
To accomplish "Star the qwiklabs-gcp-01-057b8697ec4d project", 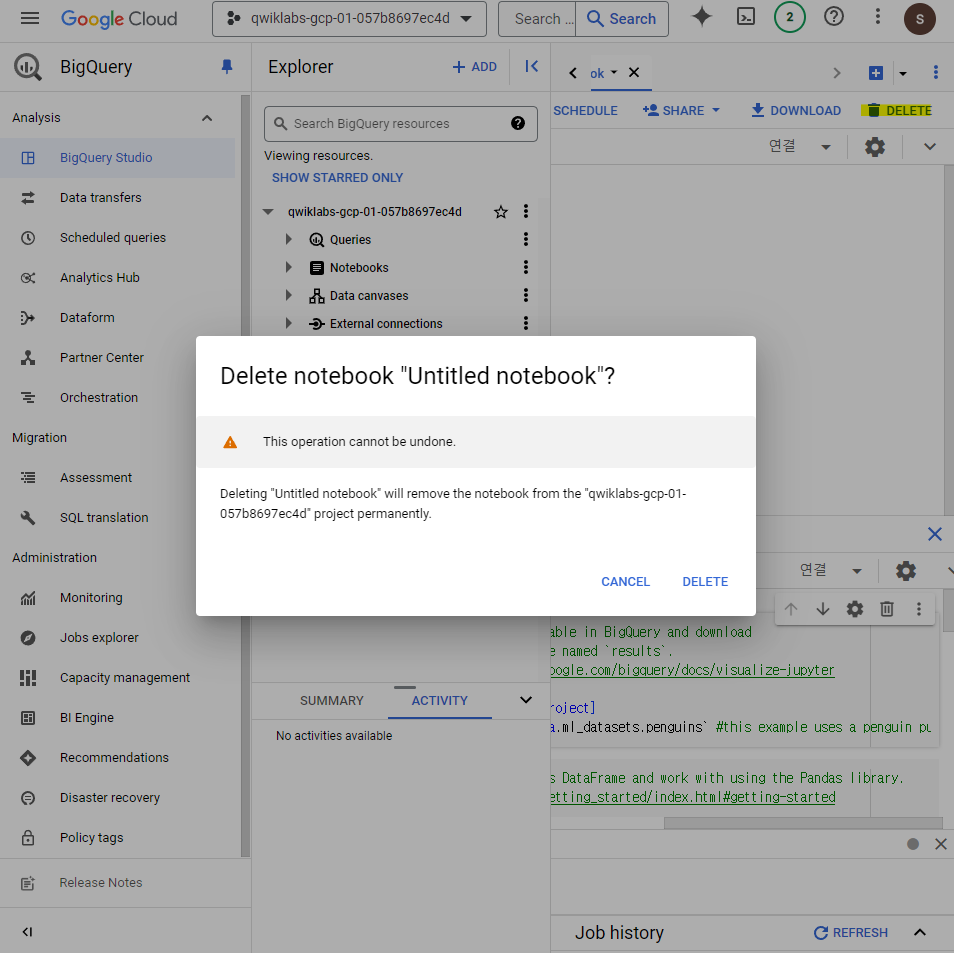I will point(501,212).
